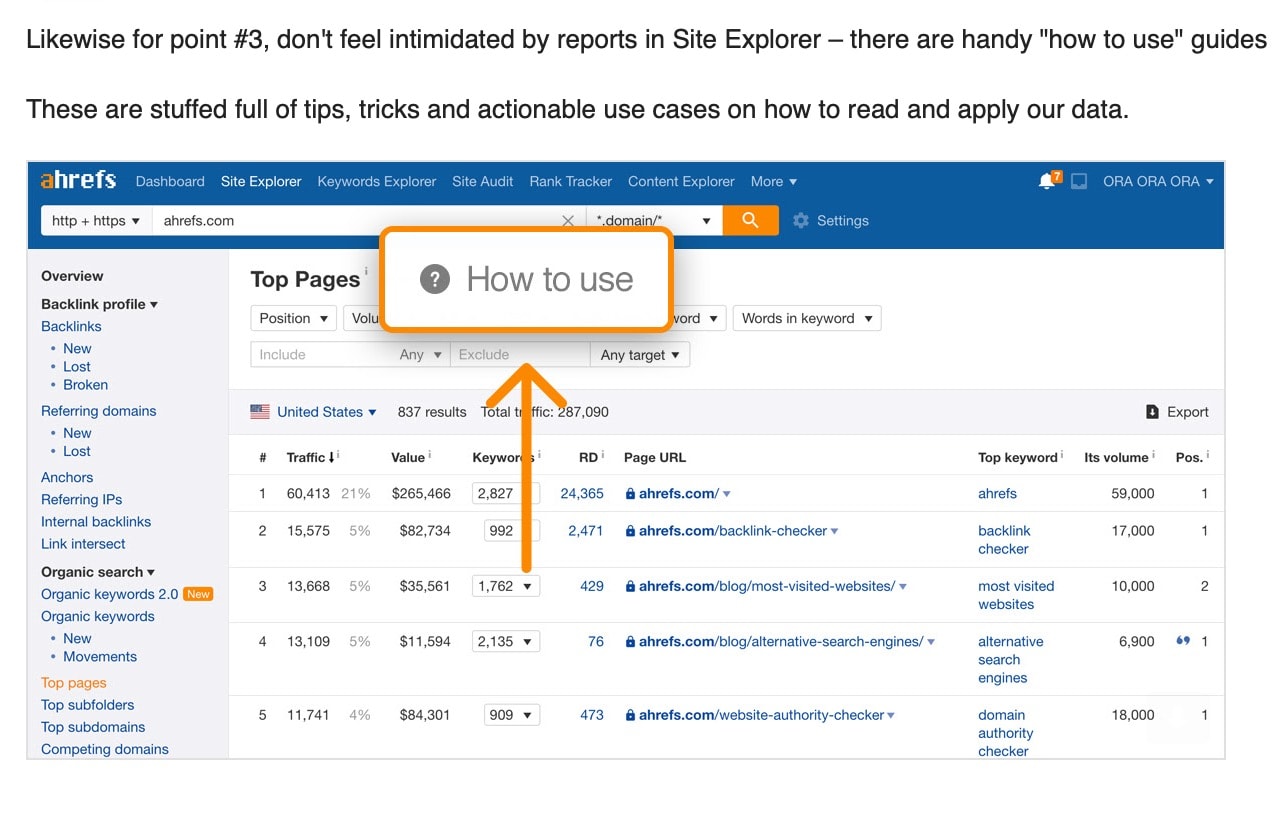Viewport: 1274px width, 822px height.
Task: Open the alternative-search-engines page URL
Action: tap(781, 642)
